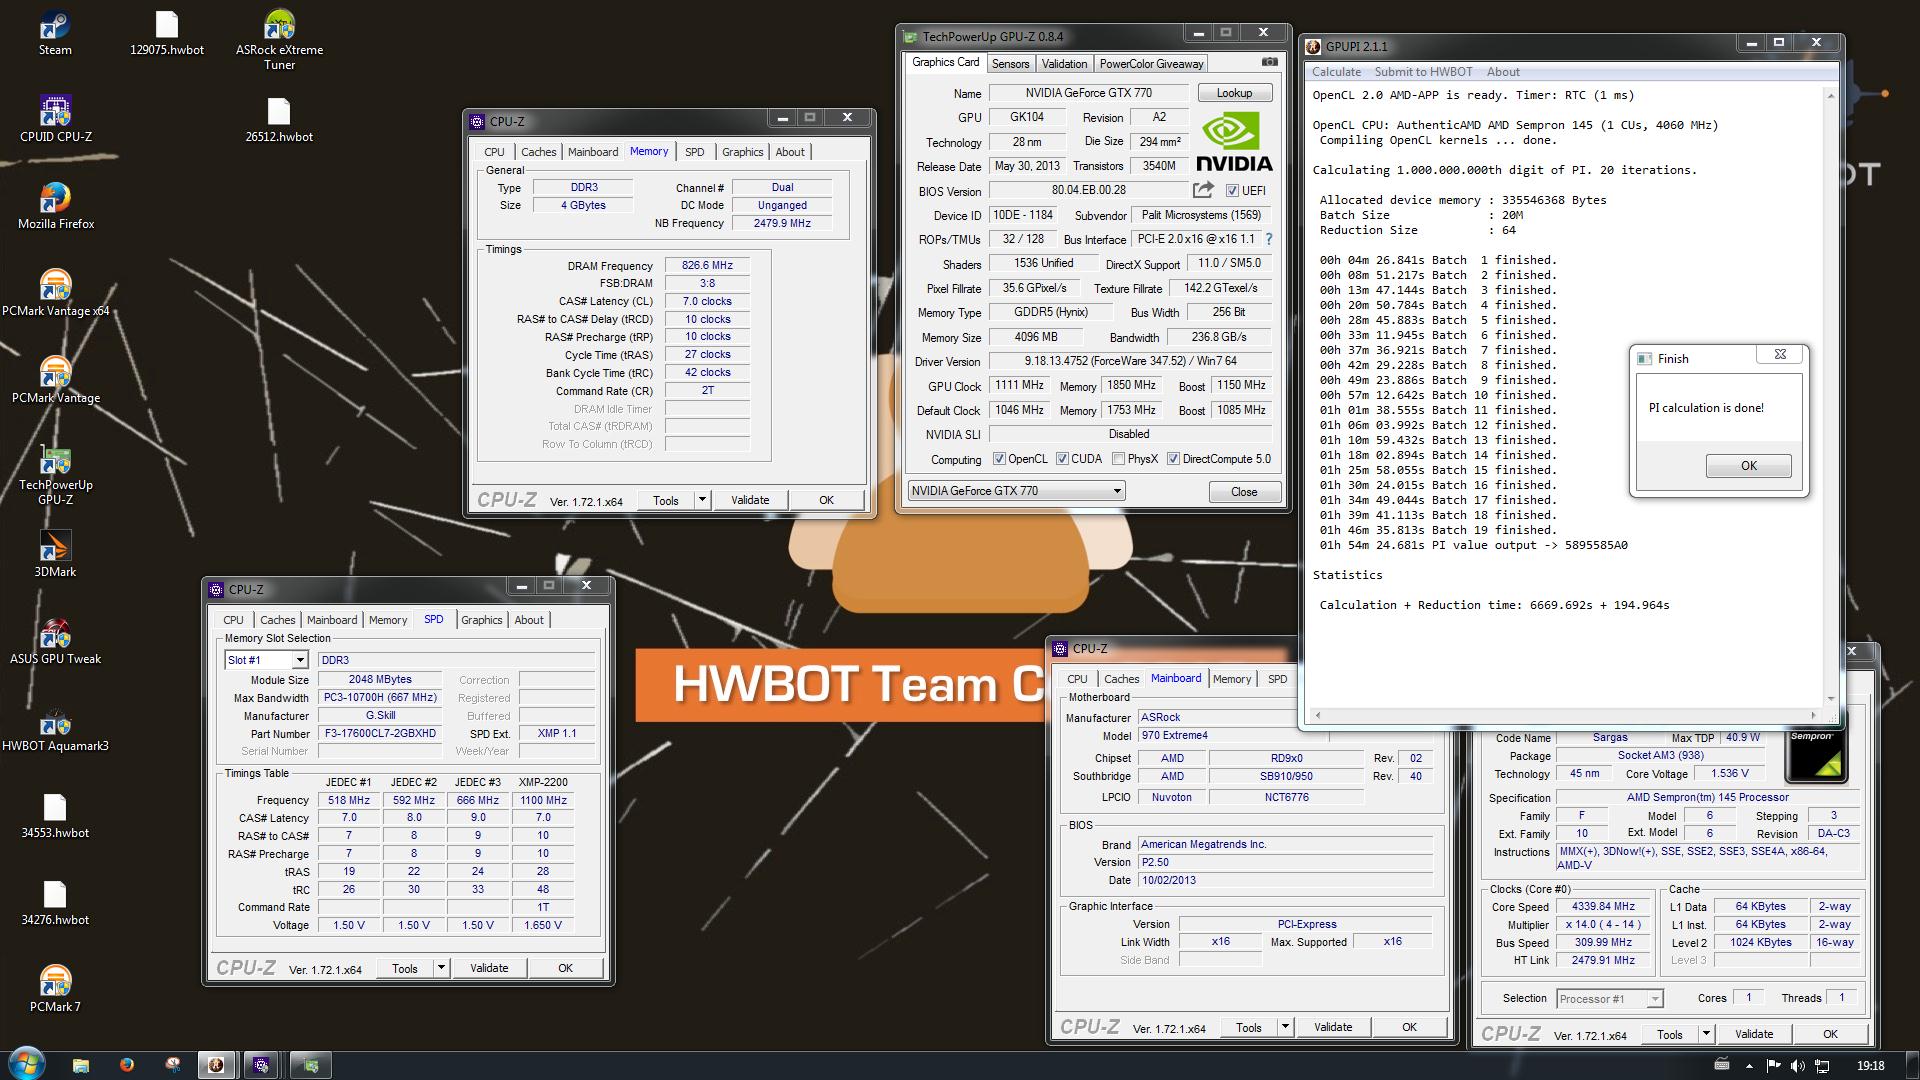Expand Tools arrow in CPU-Z SPD window

pyautogui.click(x=441, y=968)
